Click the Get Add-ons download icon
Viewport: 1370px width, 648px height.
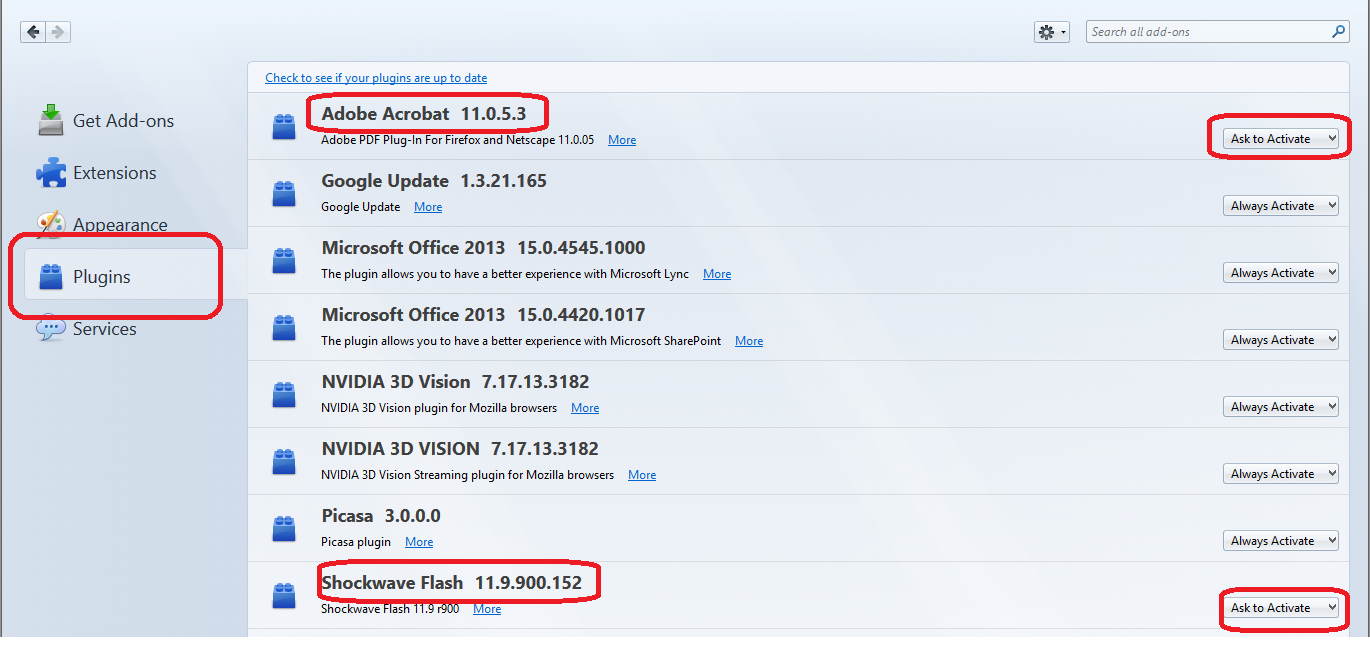tap(50, 120)
